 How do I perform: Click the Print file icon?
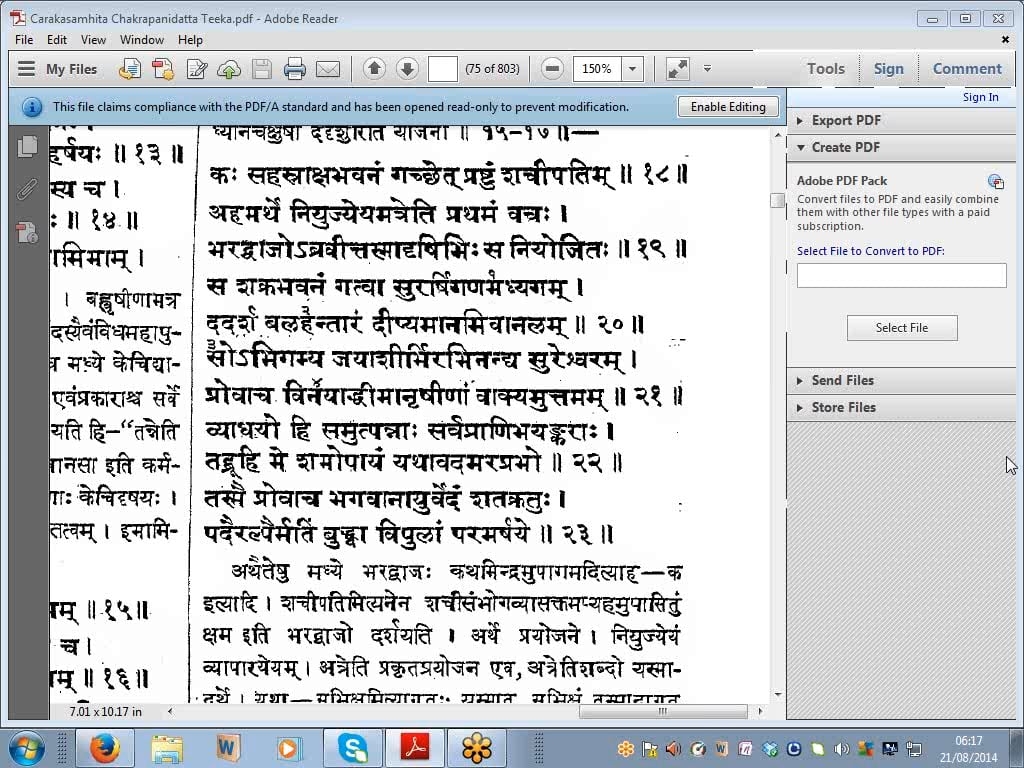(294, 69)
